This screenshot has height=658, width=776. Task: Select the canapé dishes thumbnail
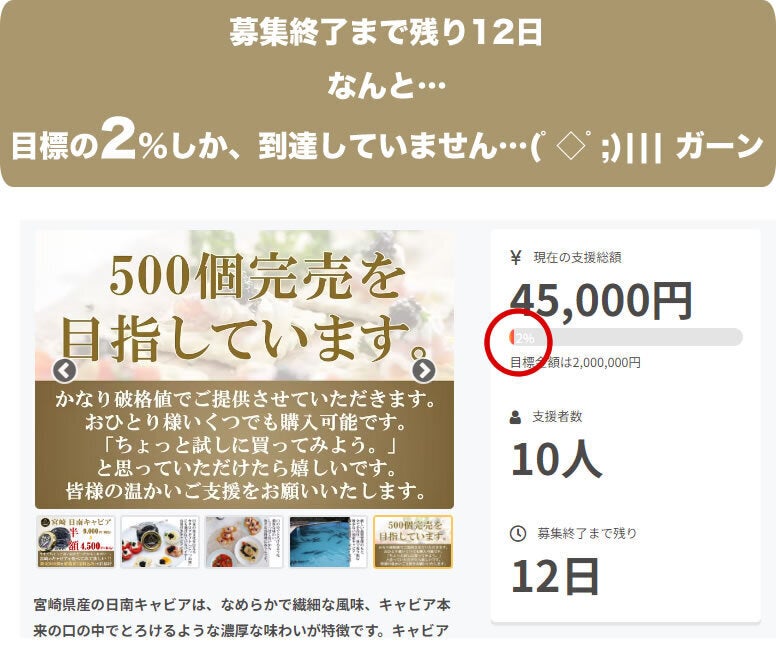(243, 542)
